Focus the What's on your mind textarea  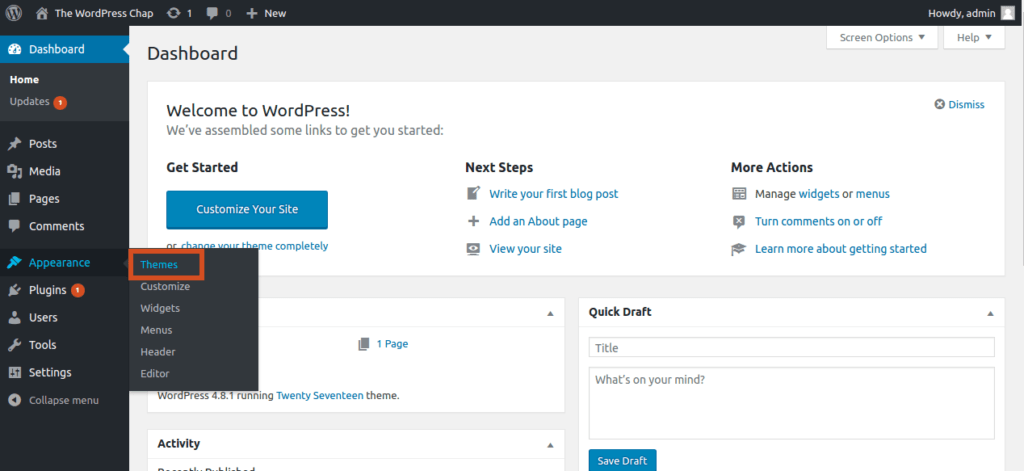(x=792, y=403)
